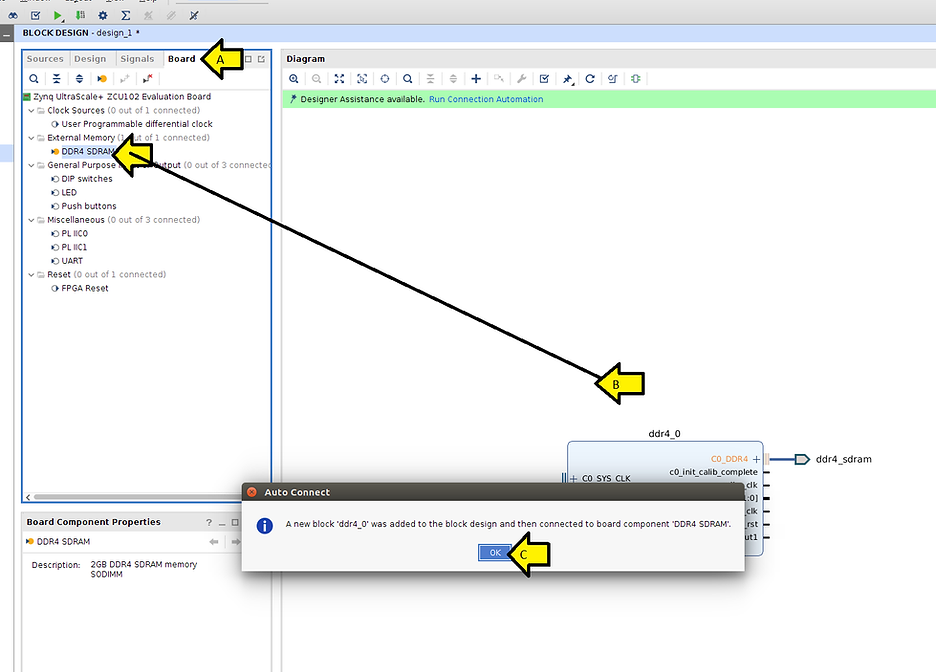
Task: Switch to the Signals tab
Action: click(137, 58)
